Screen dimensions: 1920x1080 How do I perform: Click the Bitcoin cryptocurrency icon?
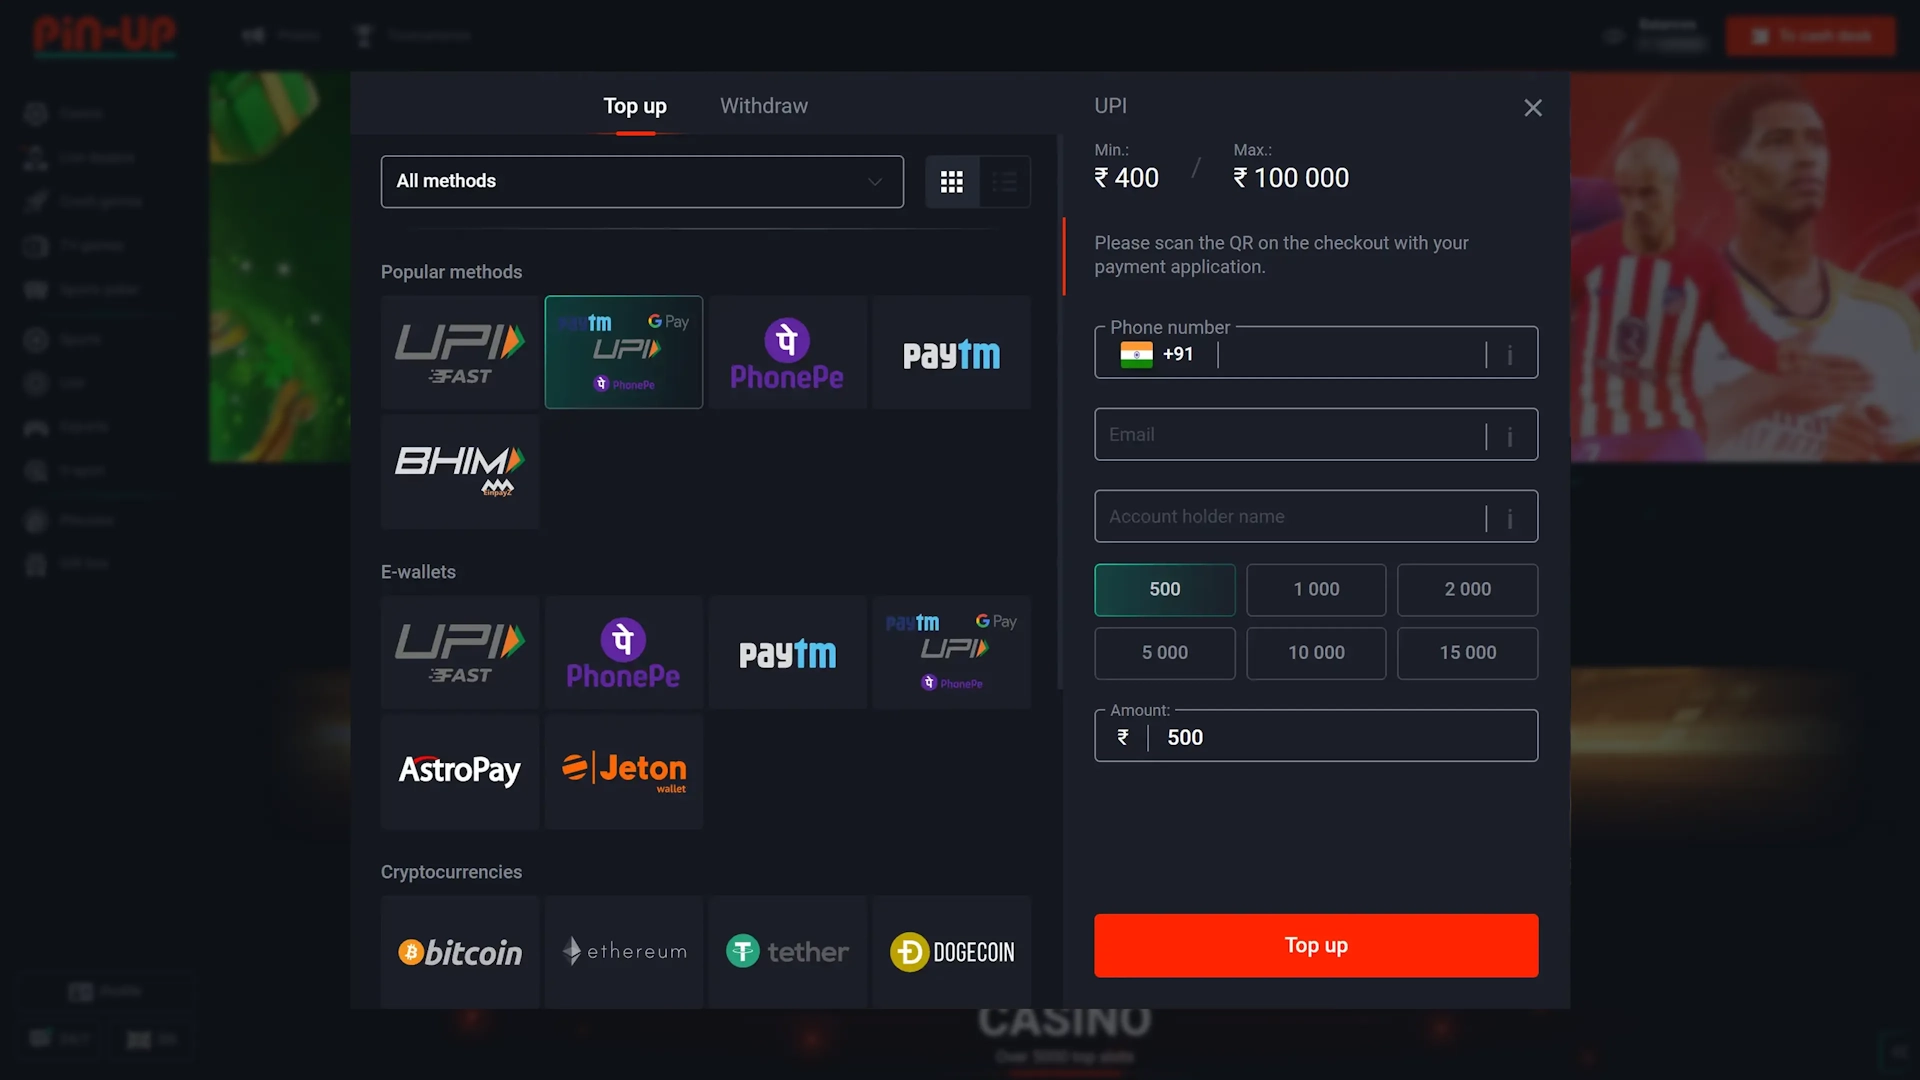pos(460,951)
